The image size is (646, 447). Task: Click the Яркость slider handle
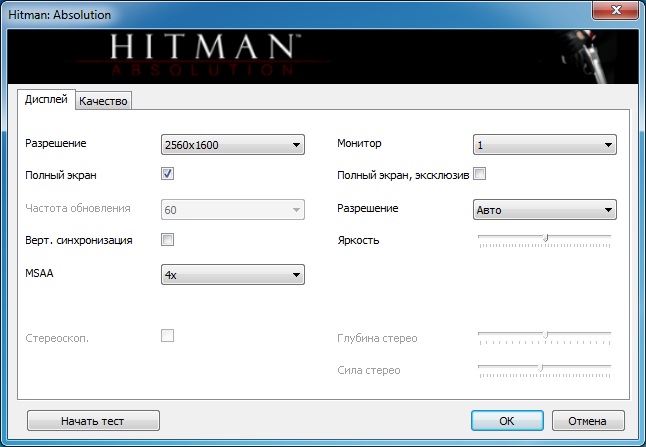click(x=545, y=238)
